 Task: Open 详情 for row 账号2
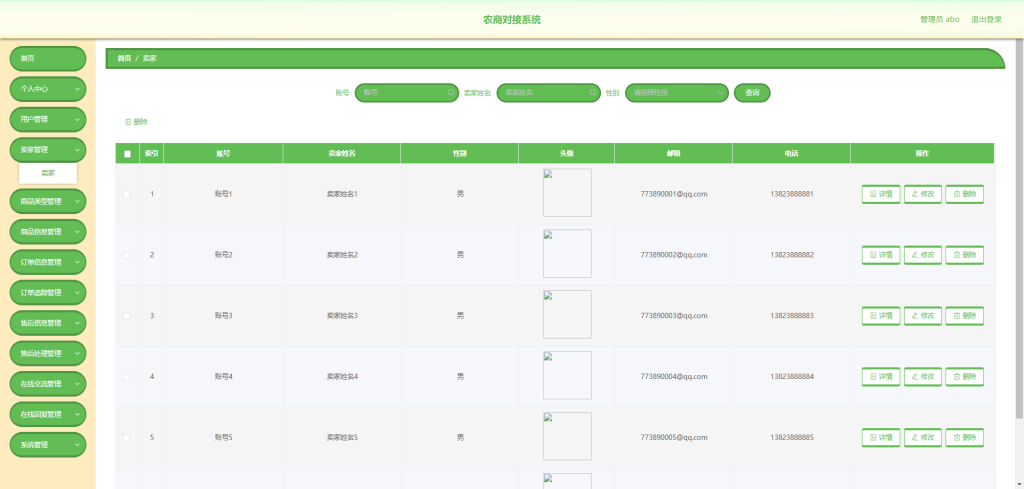tap(881, 255)
